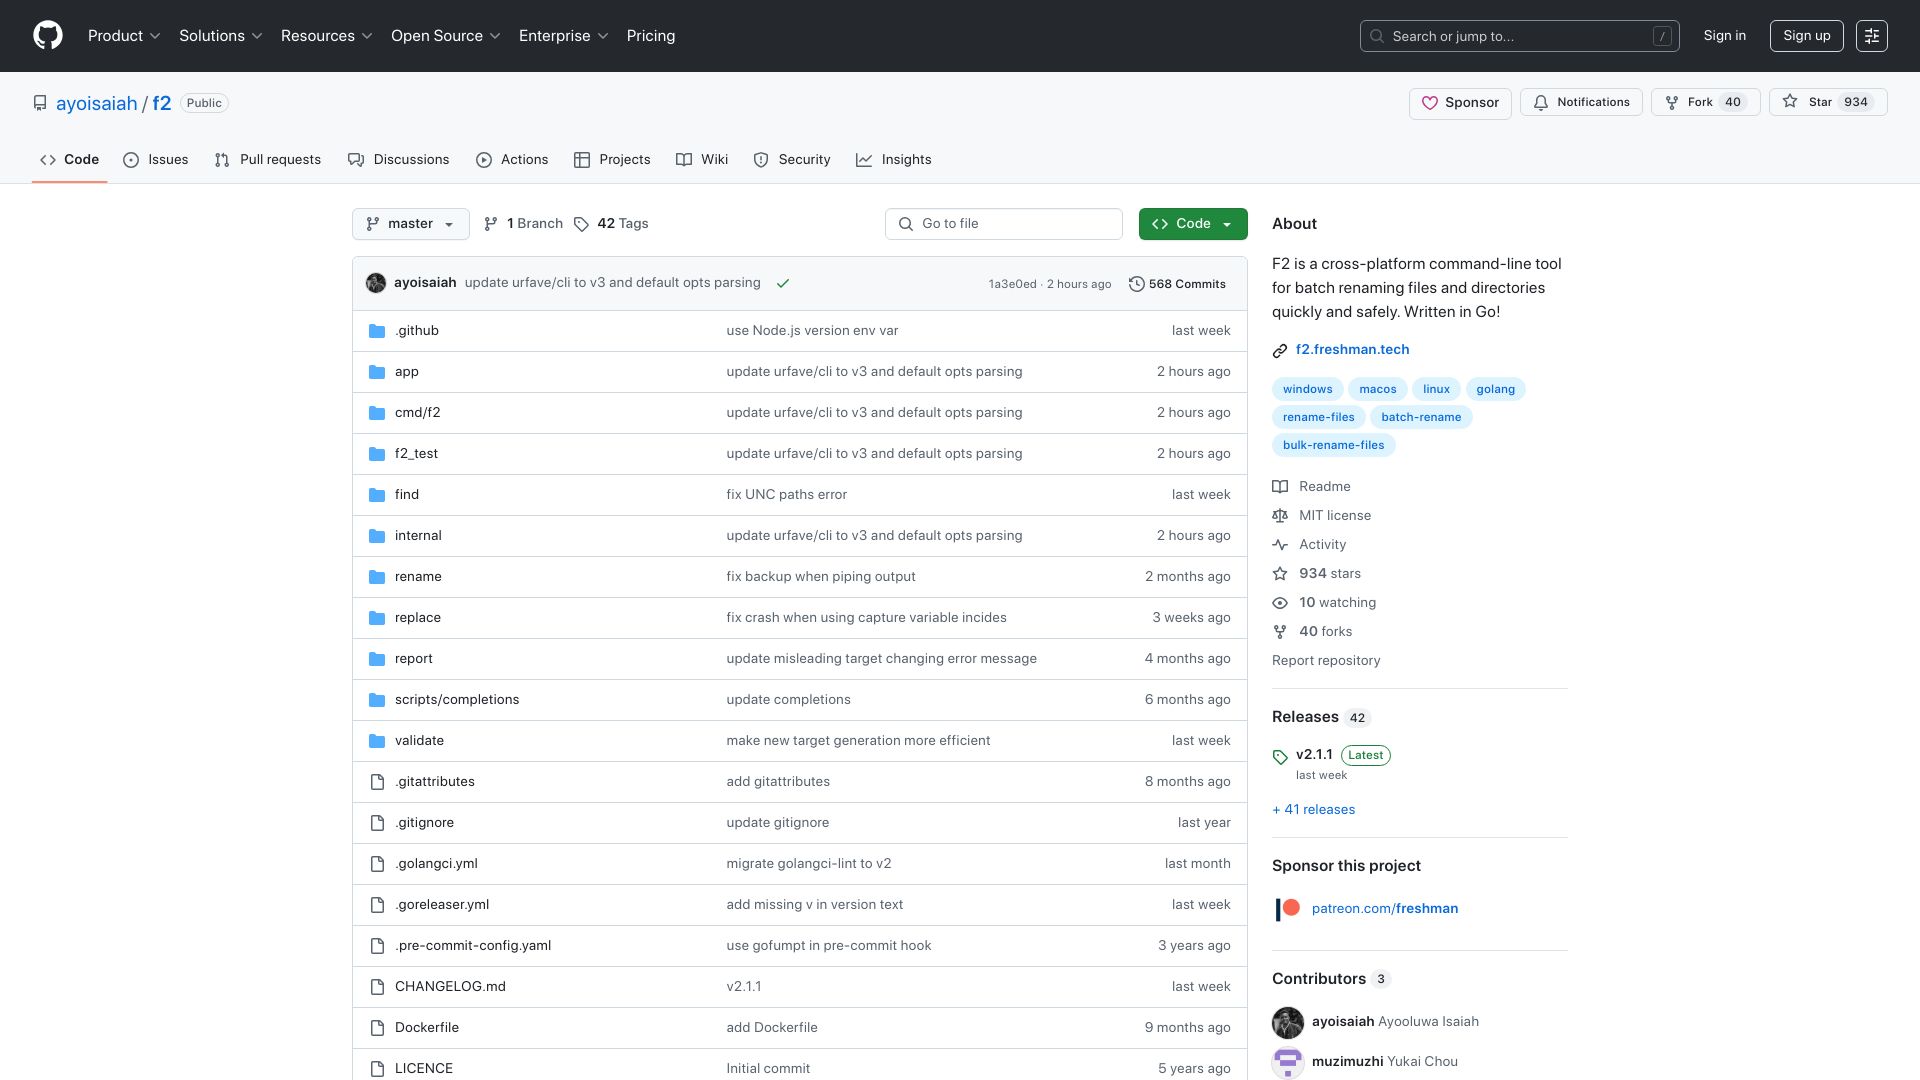Screen dimensions: 1920x1080
Task: Open commit 'fix UNC paths error'
Action: point(787,495)
